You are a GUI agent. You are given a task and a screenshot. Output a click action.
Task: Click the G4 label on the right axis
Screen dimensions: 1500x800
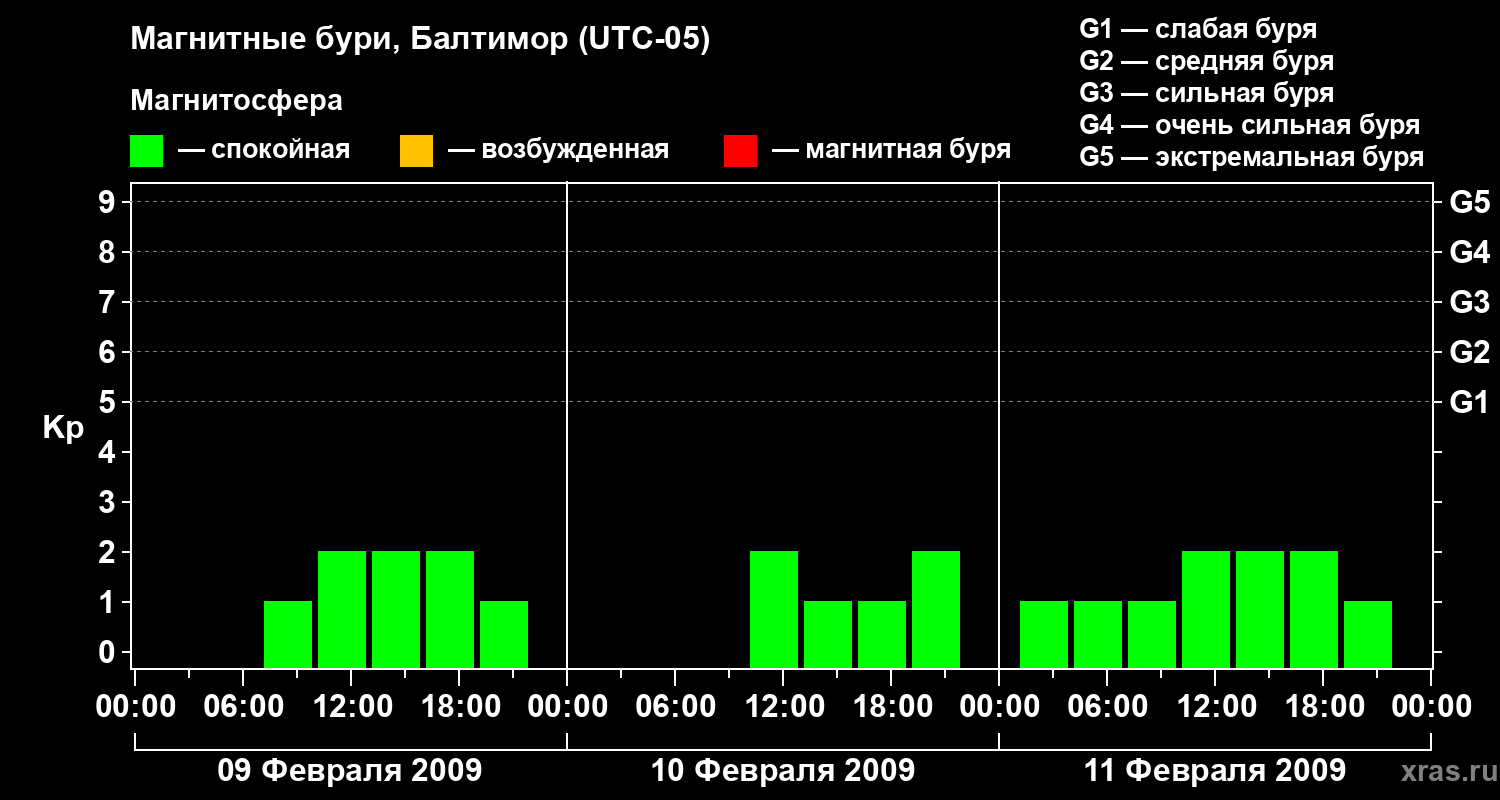(1470, 252)
